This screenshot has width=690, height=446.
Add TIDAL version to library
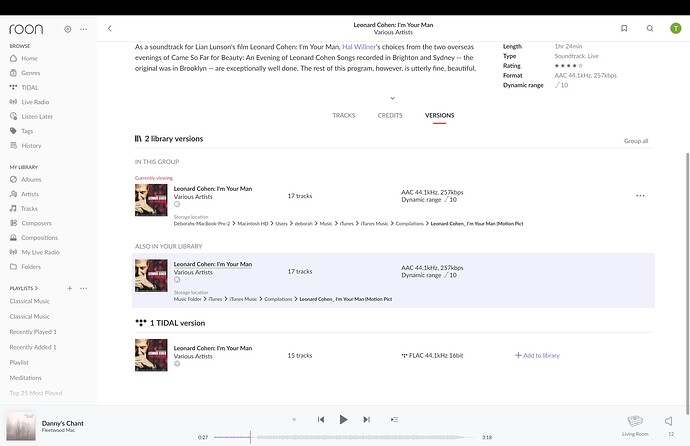[537, 355]
